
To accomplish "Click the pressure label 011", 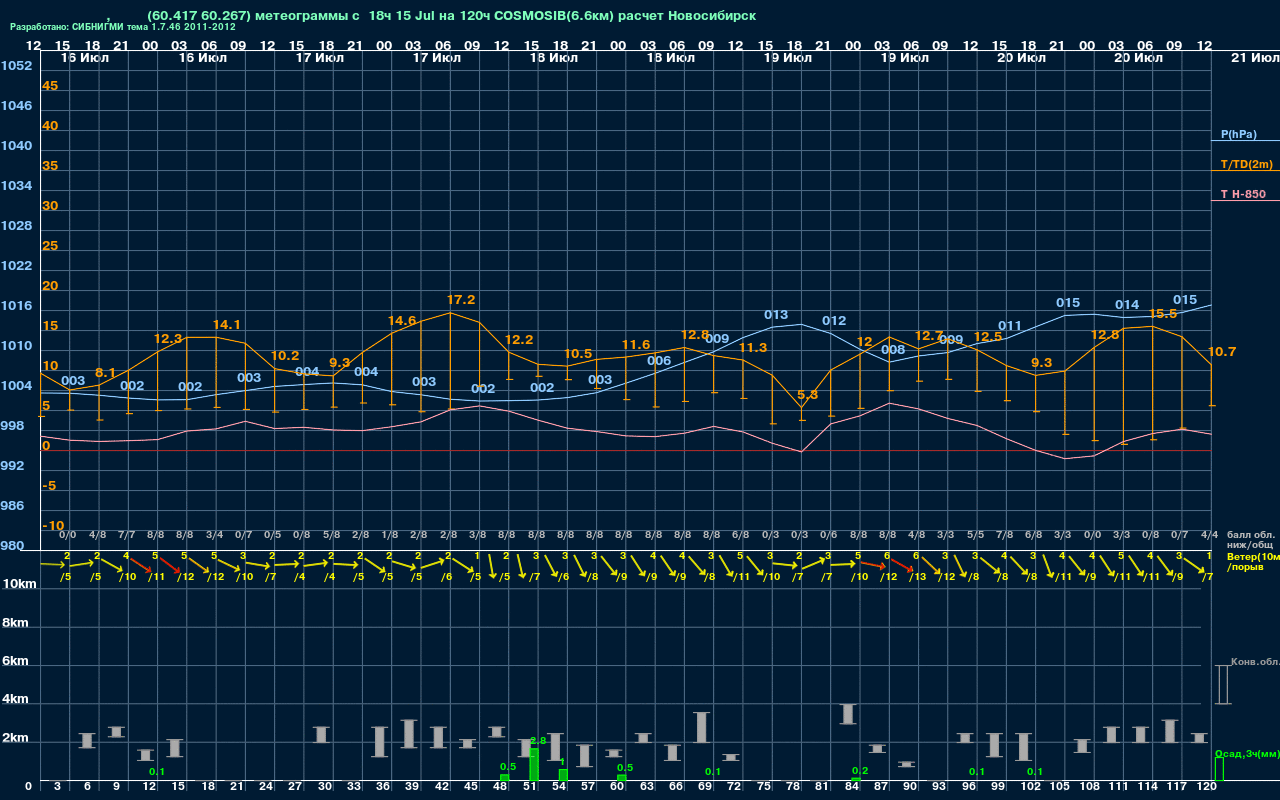I will pyautogui.click(x=1010, y=325).
